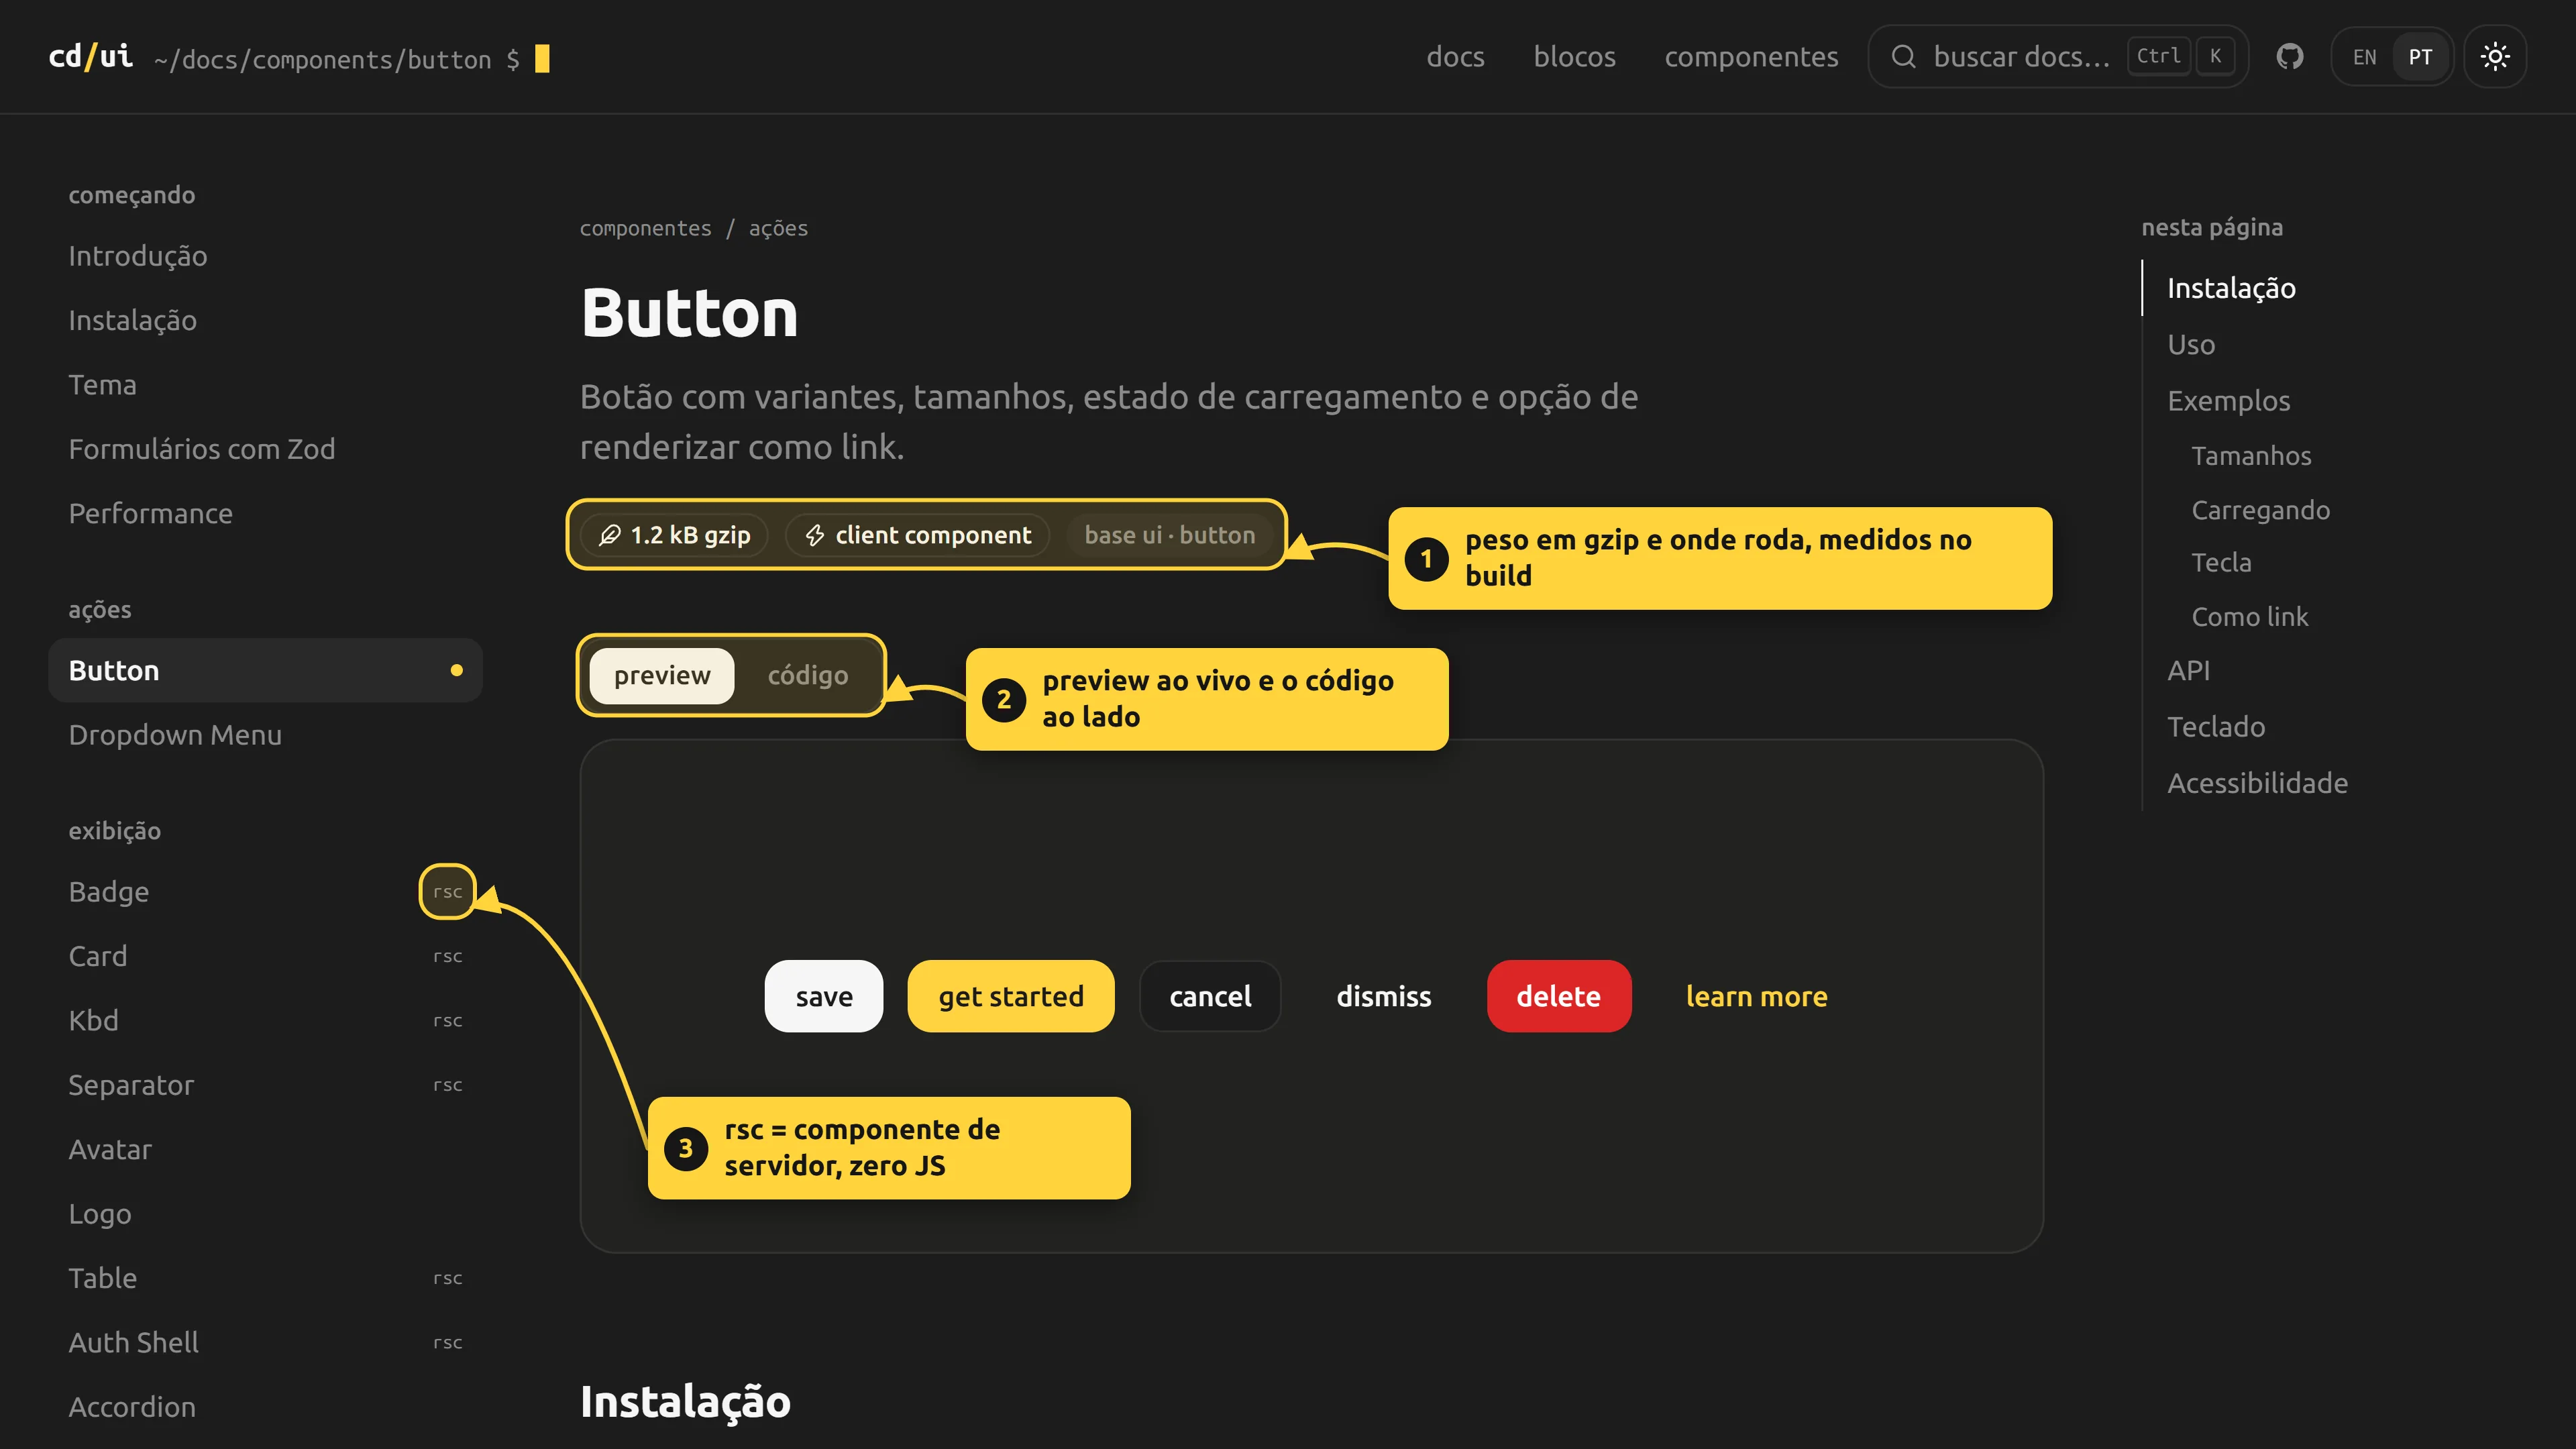This screenshot has height=1449, width=2576.
Task: Open the Badge component page
Action: click(265, 891)
